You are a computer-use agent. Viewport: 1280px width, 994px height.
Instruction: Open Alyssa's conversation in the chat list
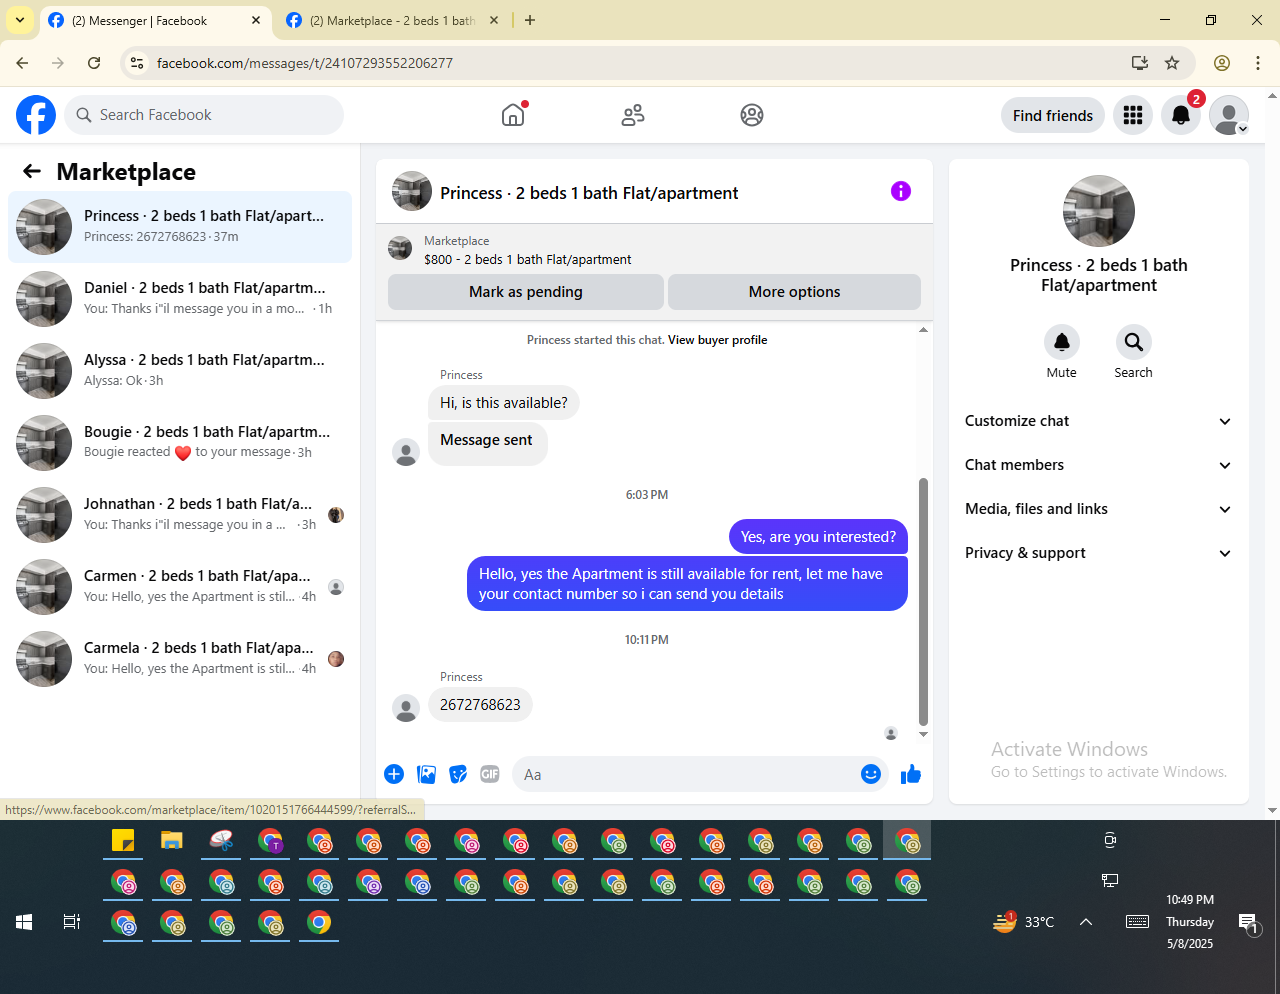[180, 371]
